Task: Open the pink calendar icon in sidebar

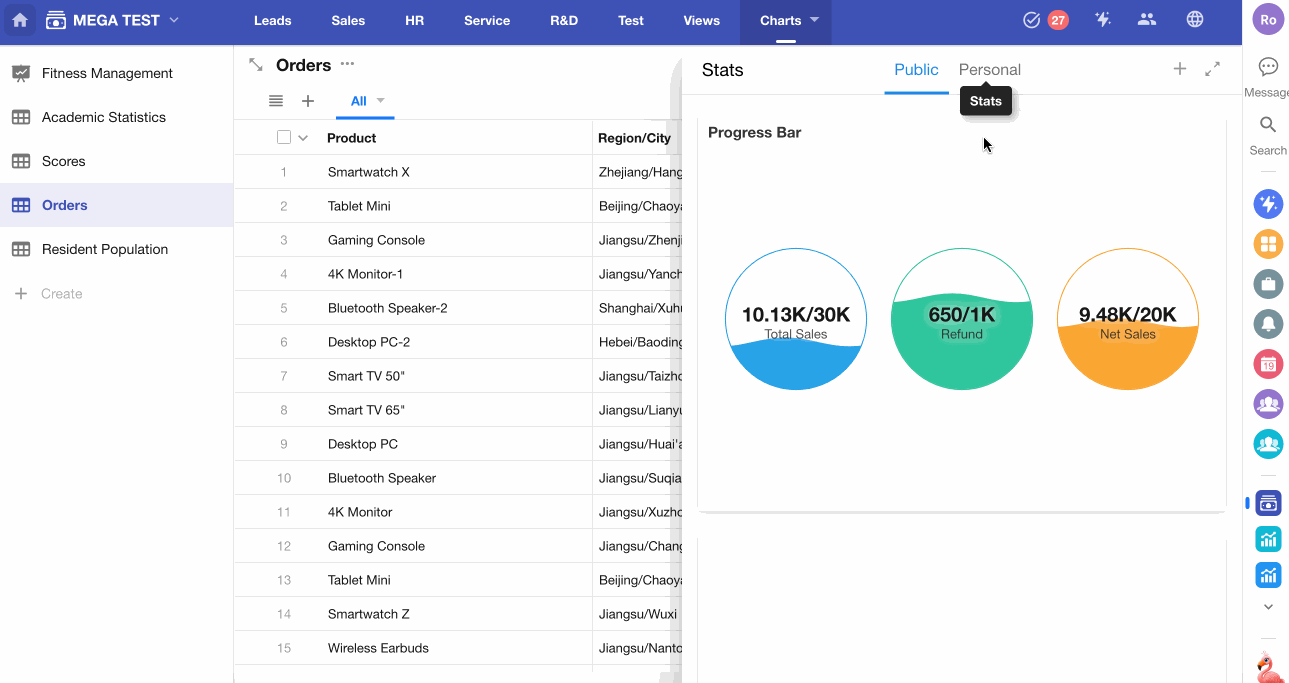Action: tap(1268, 364)
